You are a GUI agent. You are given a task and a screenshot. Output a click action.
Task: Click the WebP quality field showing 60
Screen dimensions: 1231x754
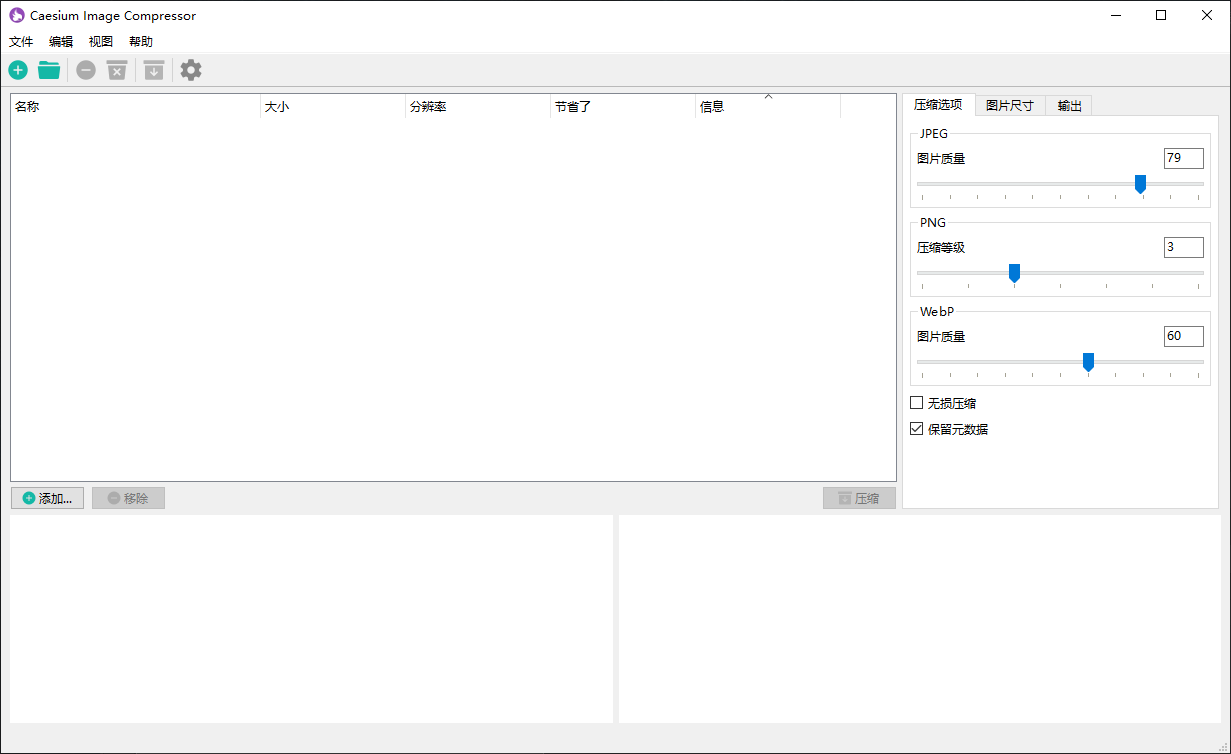click(1183, 336)
